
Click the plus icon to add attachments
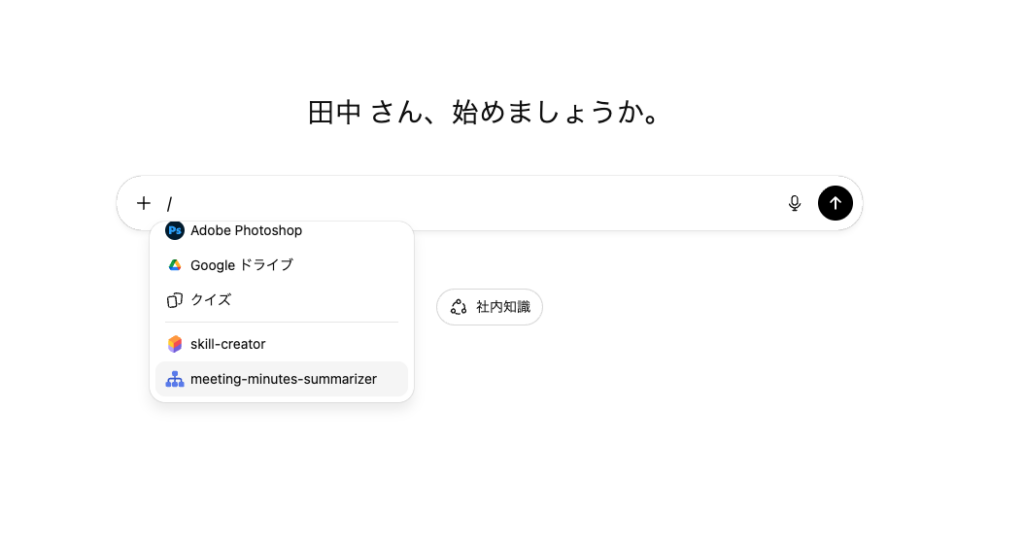pyautogui.click(x=144, y=203)
